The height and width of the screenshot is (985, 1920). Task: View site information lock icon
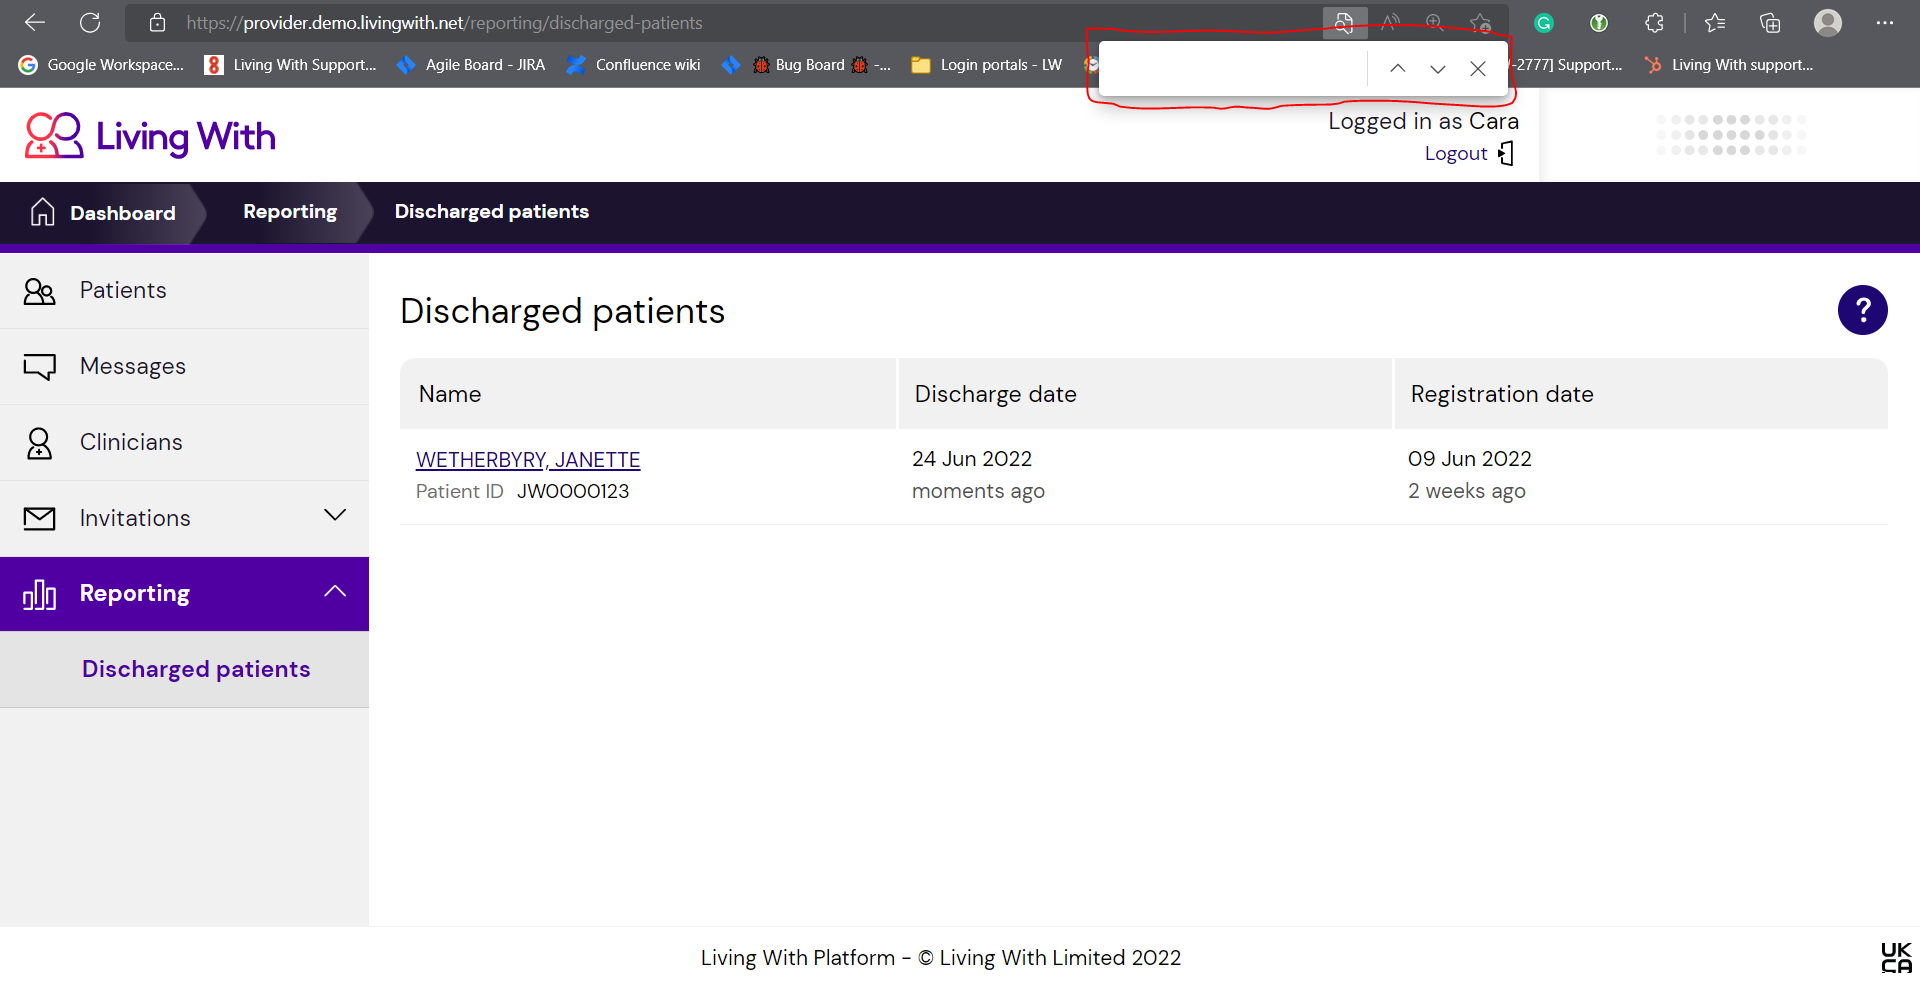click(157, 22)
